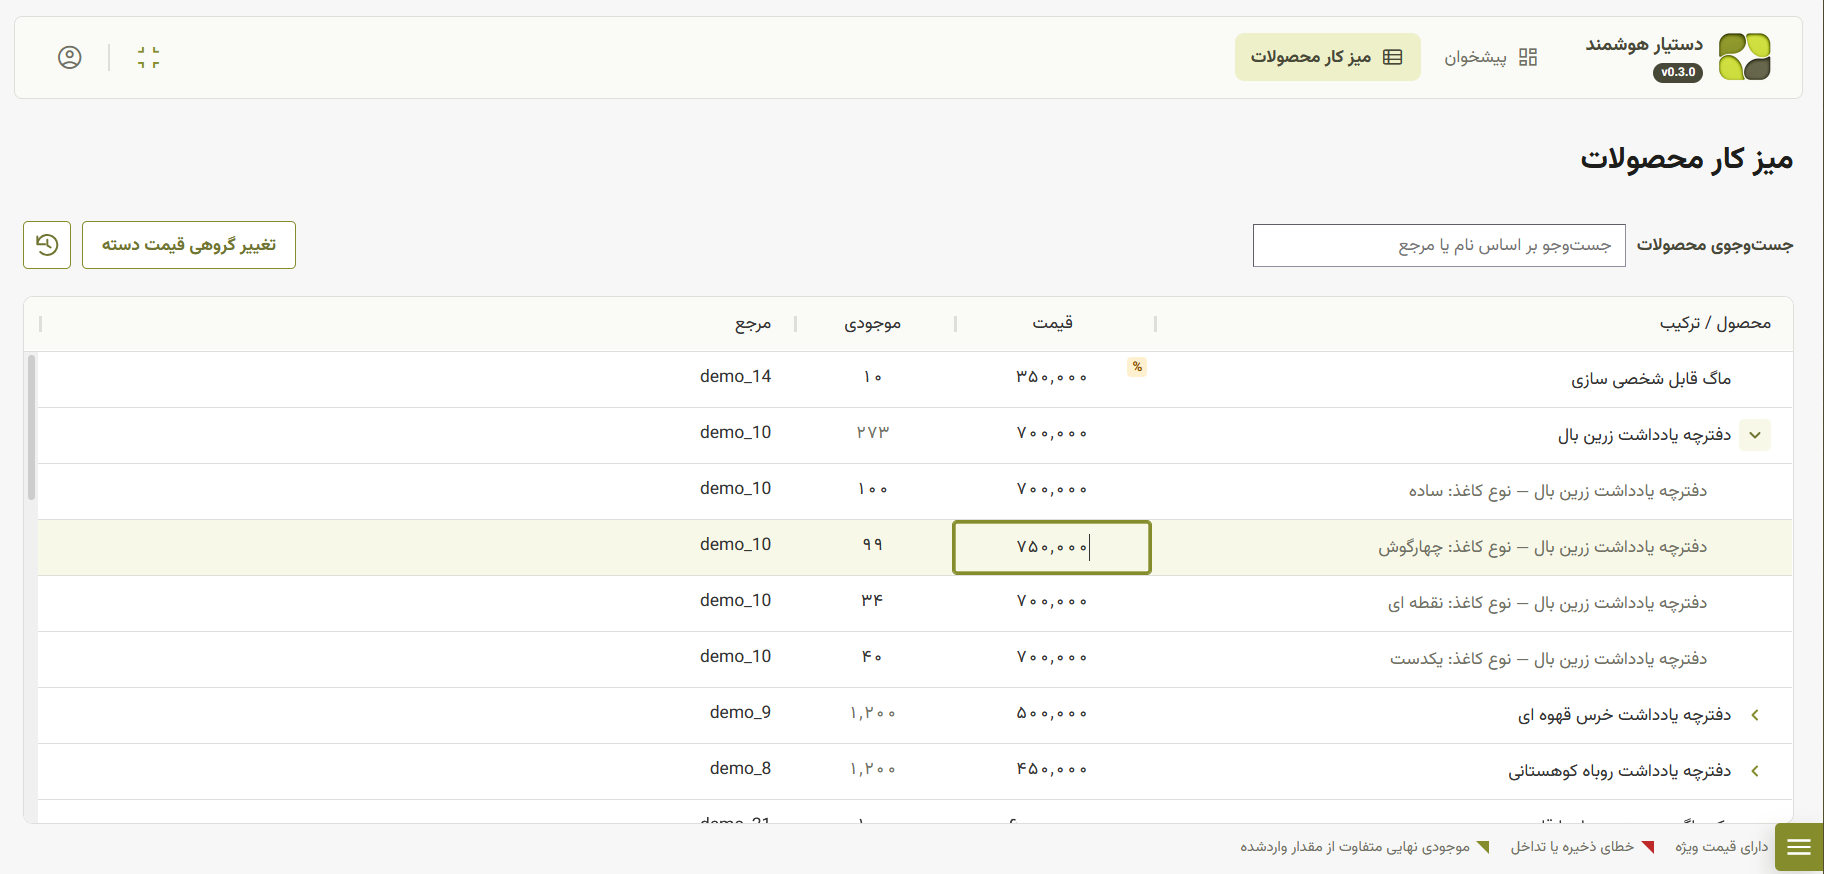Viewport: 1824px width, 874px height.
Task: Click the موجودی column header
Action: pos(873,323)
